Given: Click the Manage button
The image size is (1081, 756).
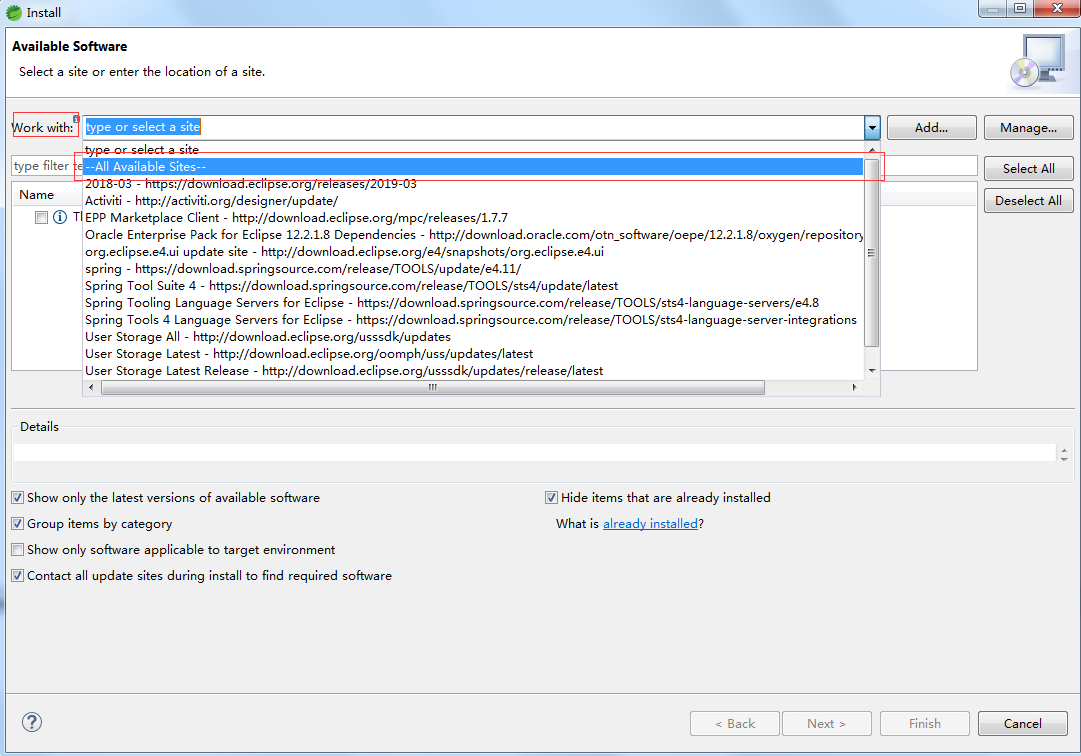Looking at the screenshot, I should 1028,127.
